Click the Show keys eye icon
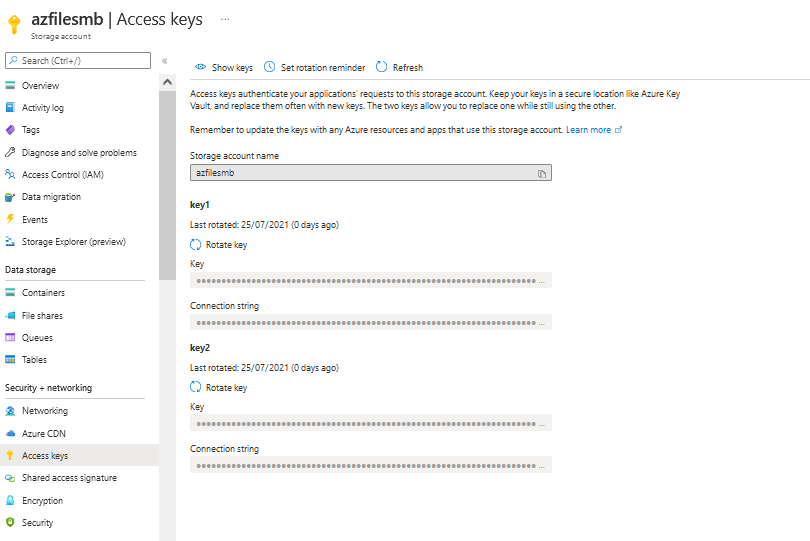Screen dimensions: 810x541 click(200, 67)
